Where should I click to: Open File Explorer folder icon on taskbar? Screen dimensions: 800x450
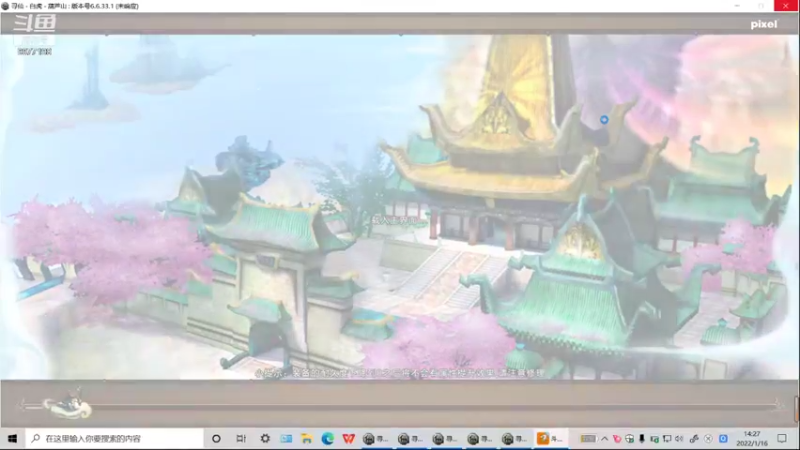(x=307, y=438)
